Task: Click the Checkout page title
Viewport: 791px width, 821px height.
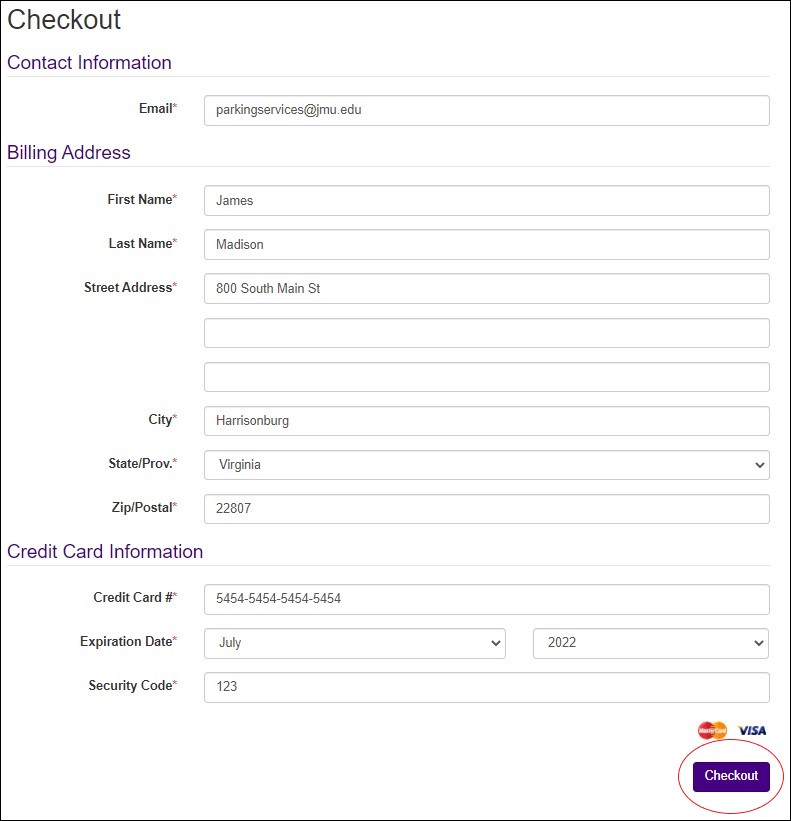Action: pyautogui.click(x=64, y=20)
